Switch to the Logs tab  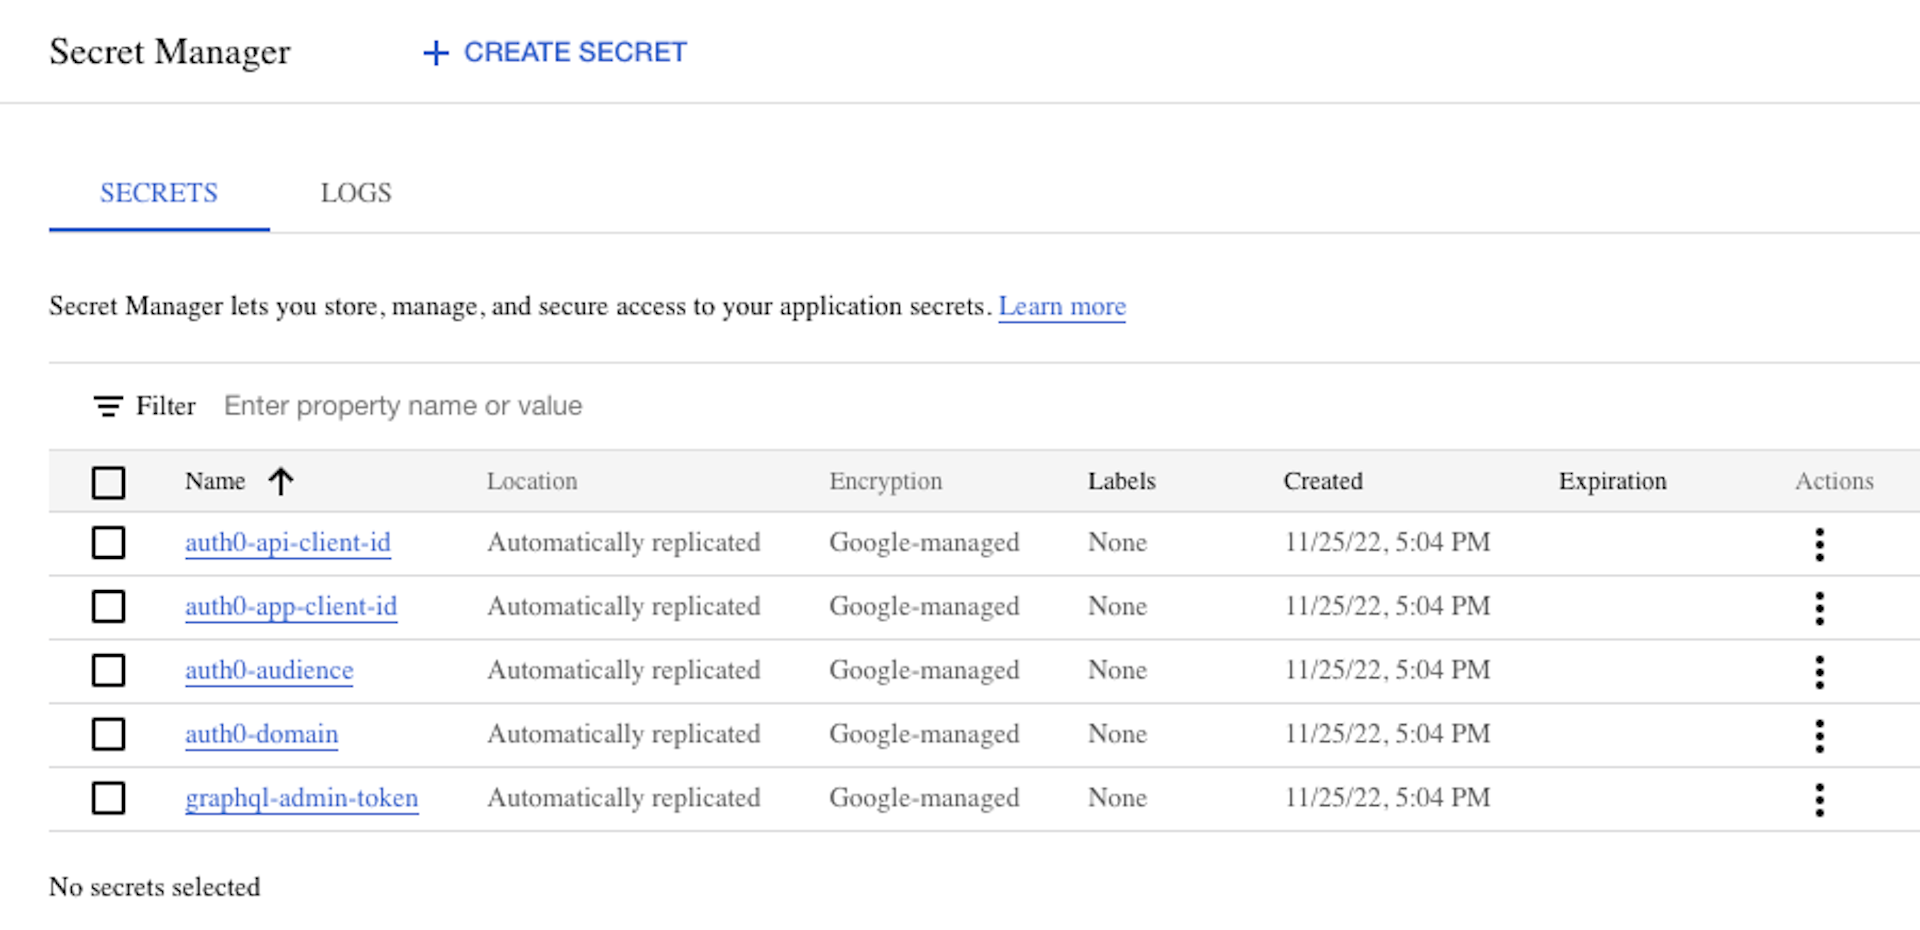356,193
